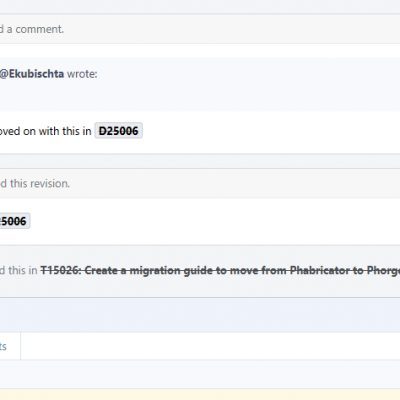The width and height of the screenshot is (400, 400).
Task: Open revision D25006 in the comment
Action: click(118, 131)
